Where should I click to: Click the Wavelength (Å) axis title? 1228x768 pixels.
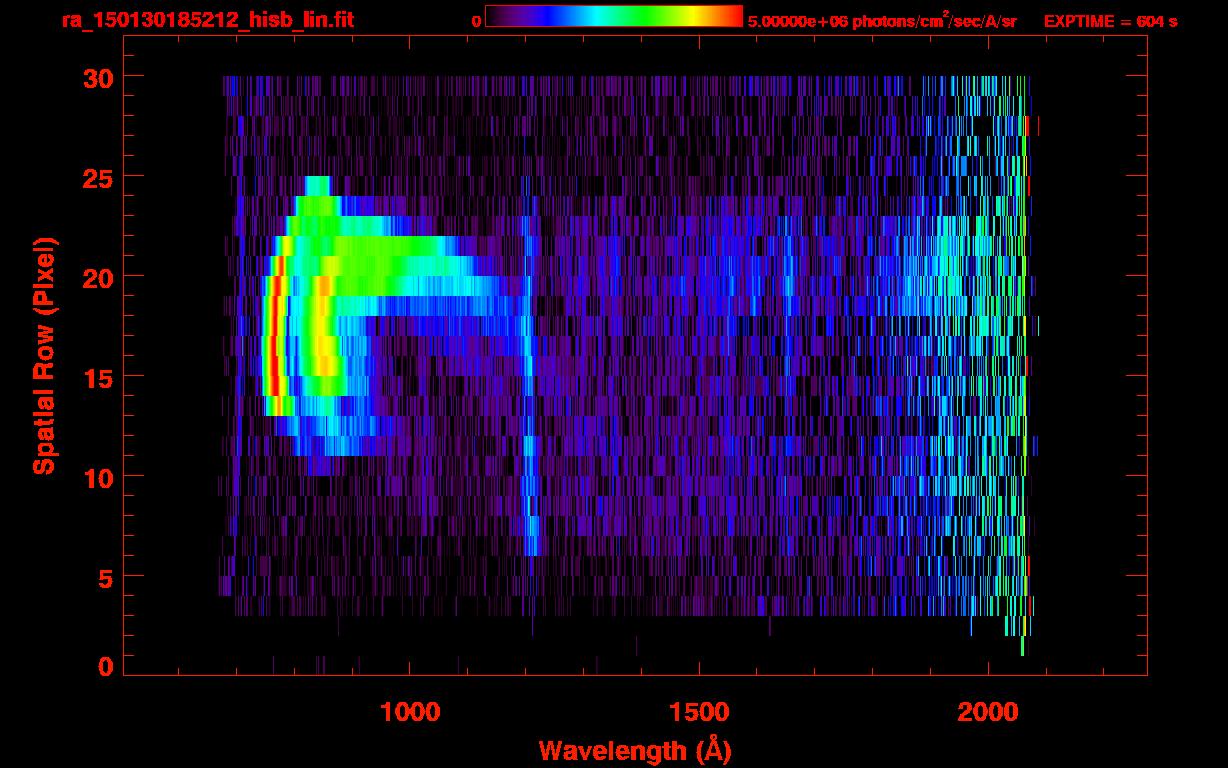tap(635, 749)
